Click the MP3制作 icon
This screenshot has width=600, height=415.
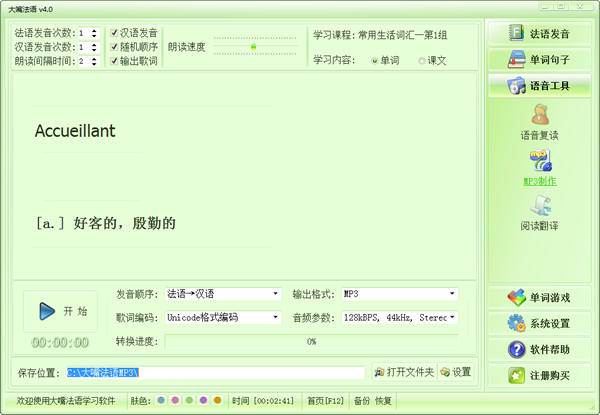[540, 161]
